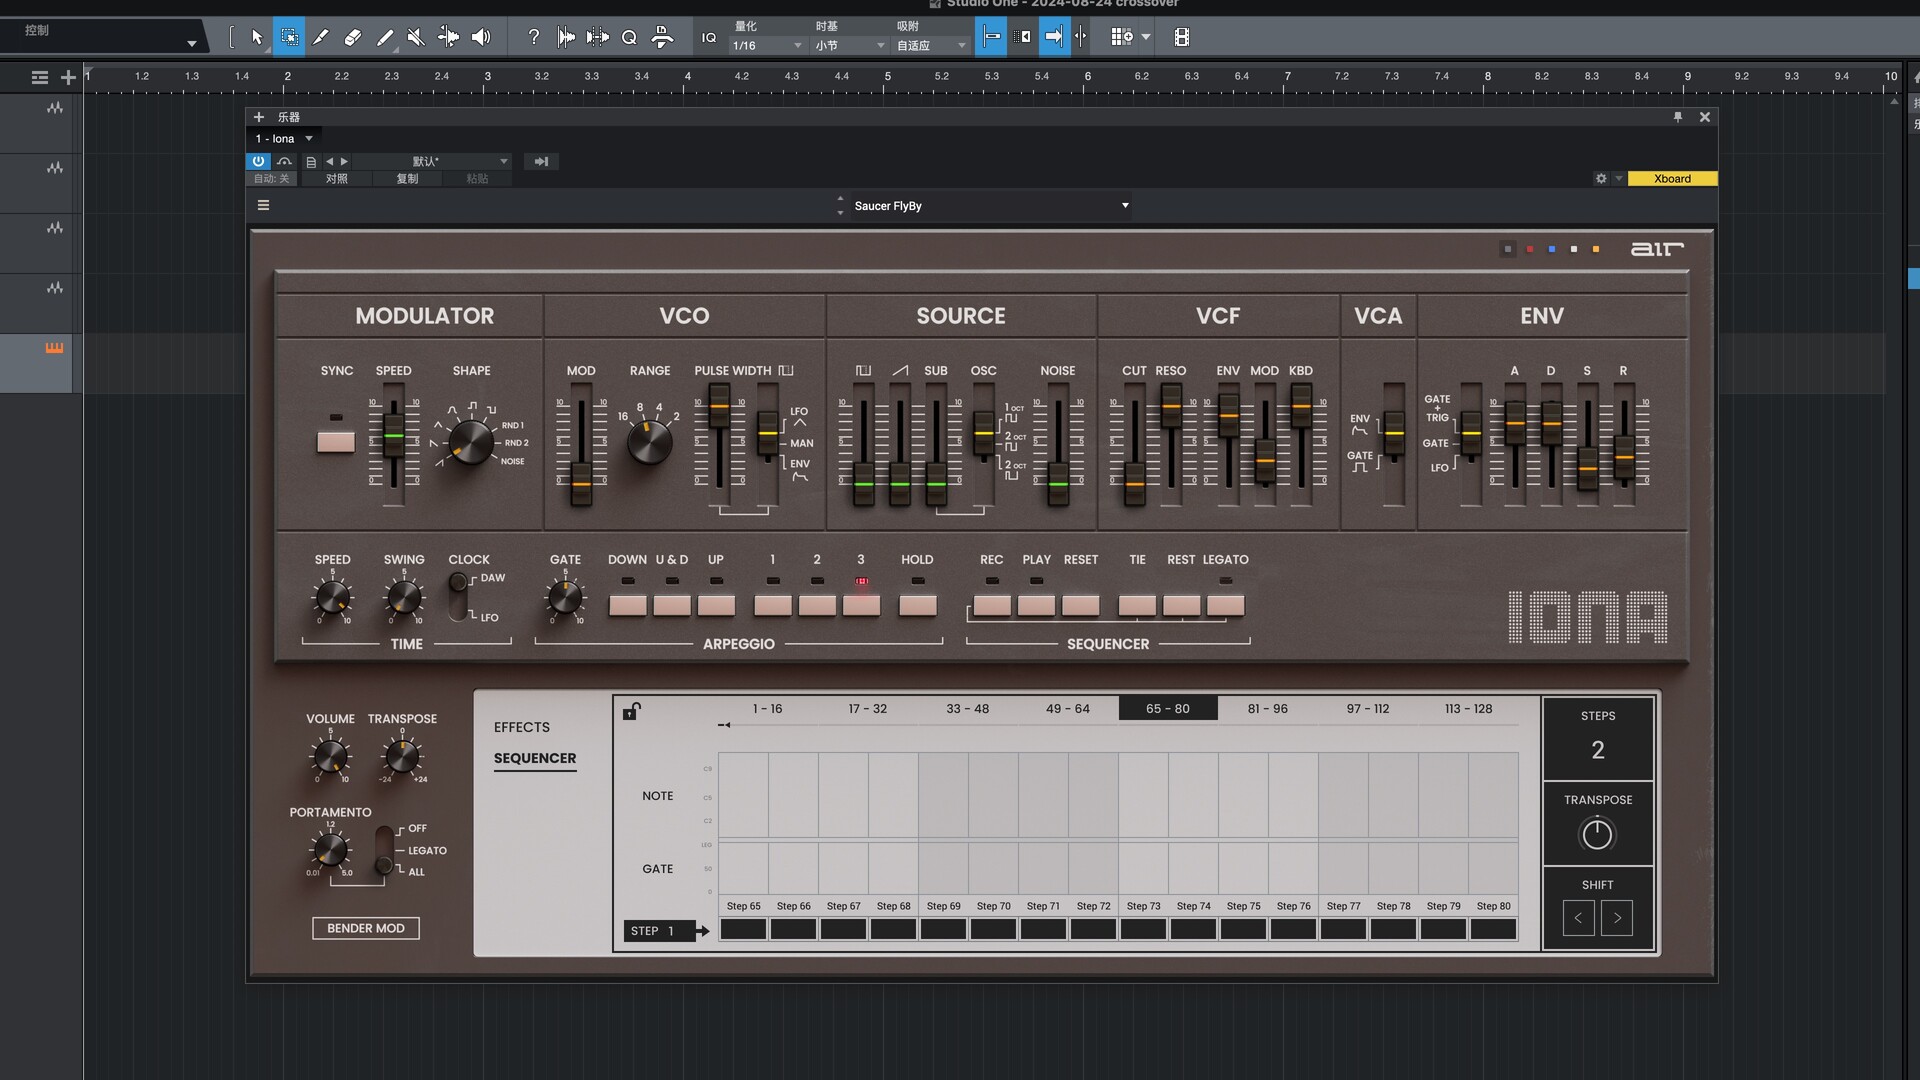Switch to the EFFECTS tab

(x=521, y=727)
